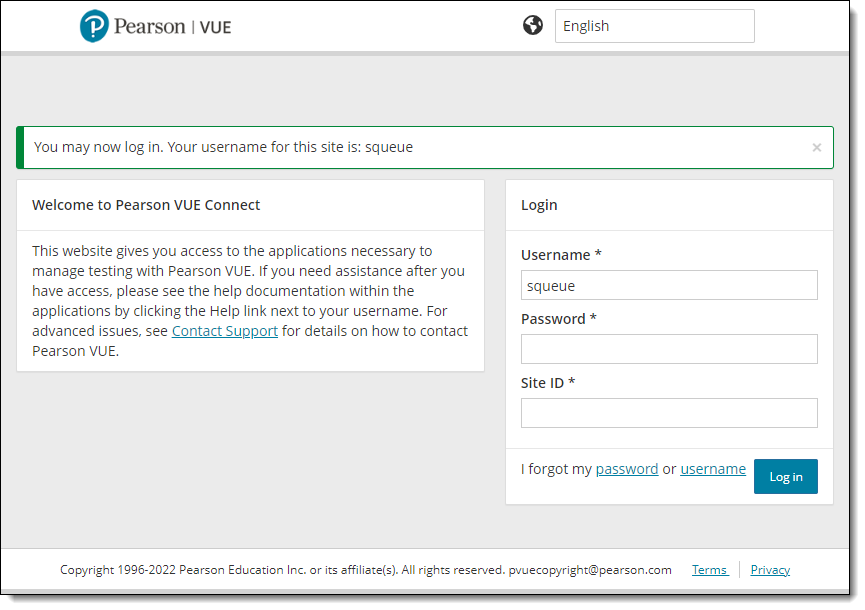This screenshot has height=610, width=865.
Task: Click the Username input field
Action: [669, 285]
